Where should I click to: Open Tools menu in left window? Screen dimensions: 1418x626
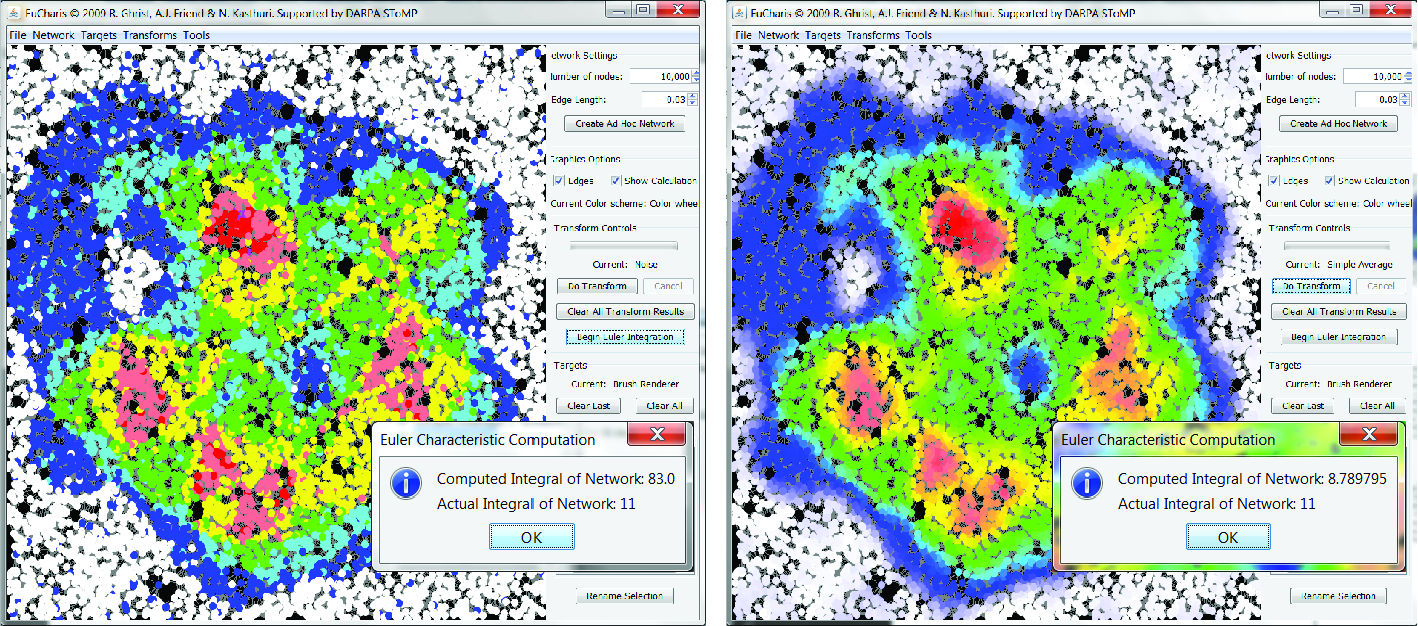197,35
